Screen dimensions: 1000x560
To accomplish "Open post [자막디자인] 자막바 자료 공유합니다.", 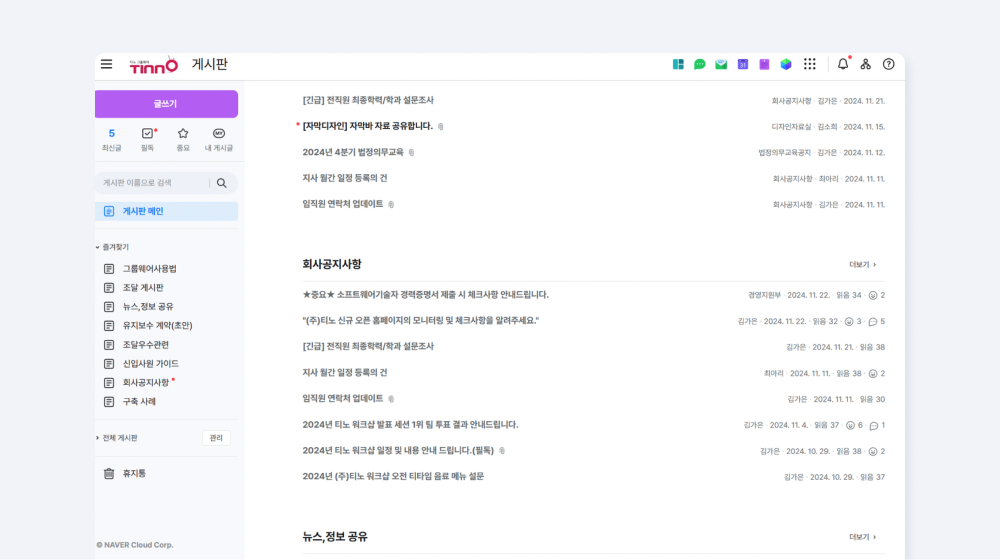I will 367,126.
